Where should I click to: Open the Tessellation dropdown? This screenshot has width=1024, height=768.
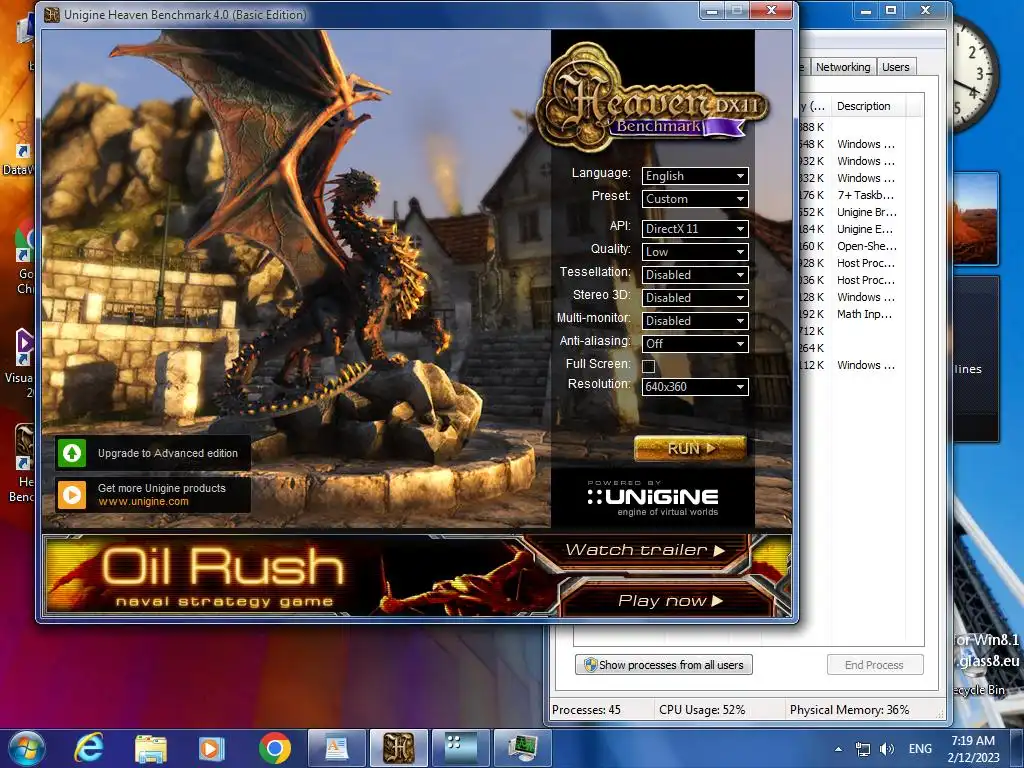click(695, 274)
